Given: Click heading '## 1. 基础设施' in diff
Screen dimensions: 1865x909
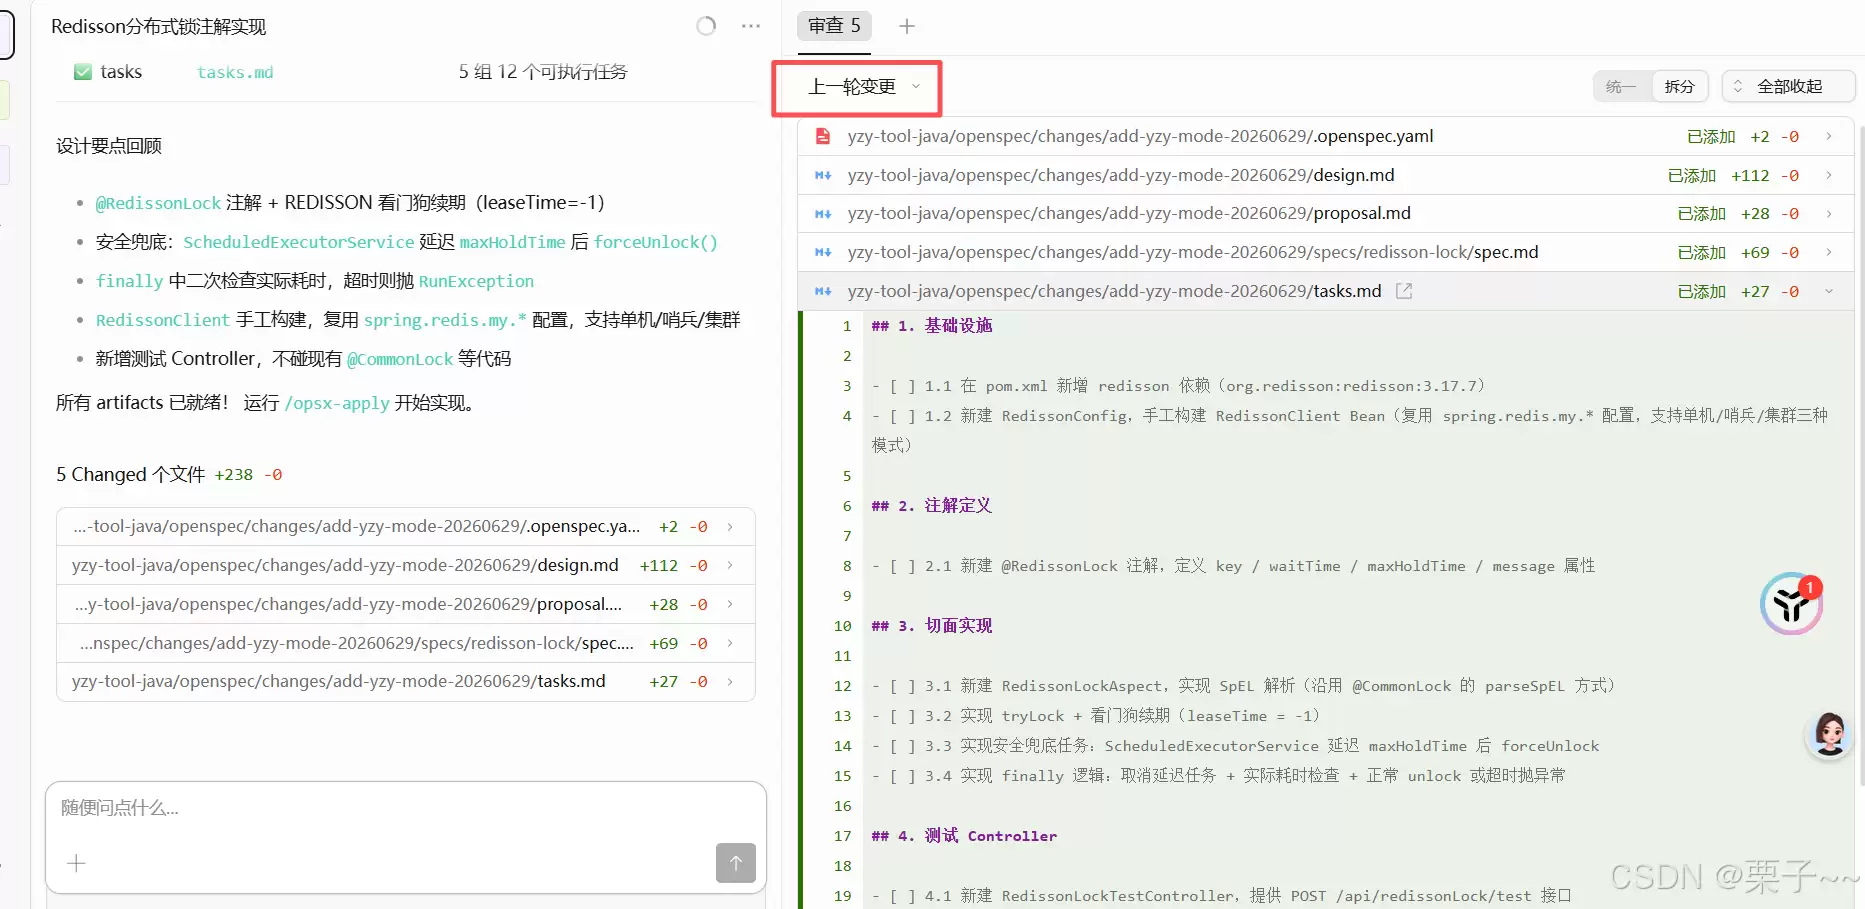Looking at the screenshot, I should pos(932,326).
